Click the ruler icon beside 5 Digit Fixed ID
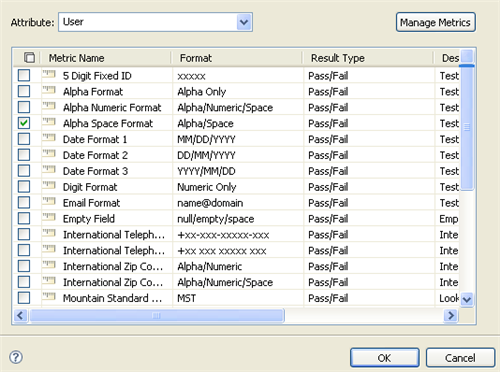This screenshot has width=500, height=372. pyautogui.click(x=49, y=74)
